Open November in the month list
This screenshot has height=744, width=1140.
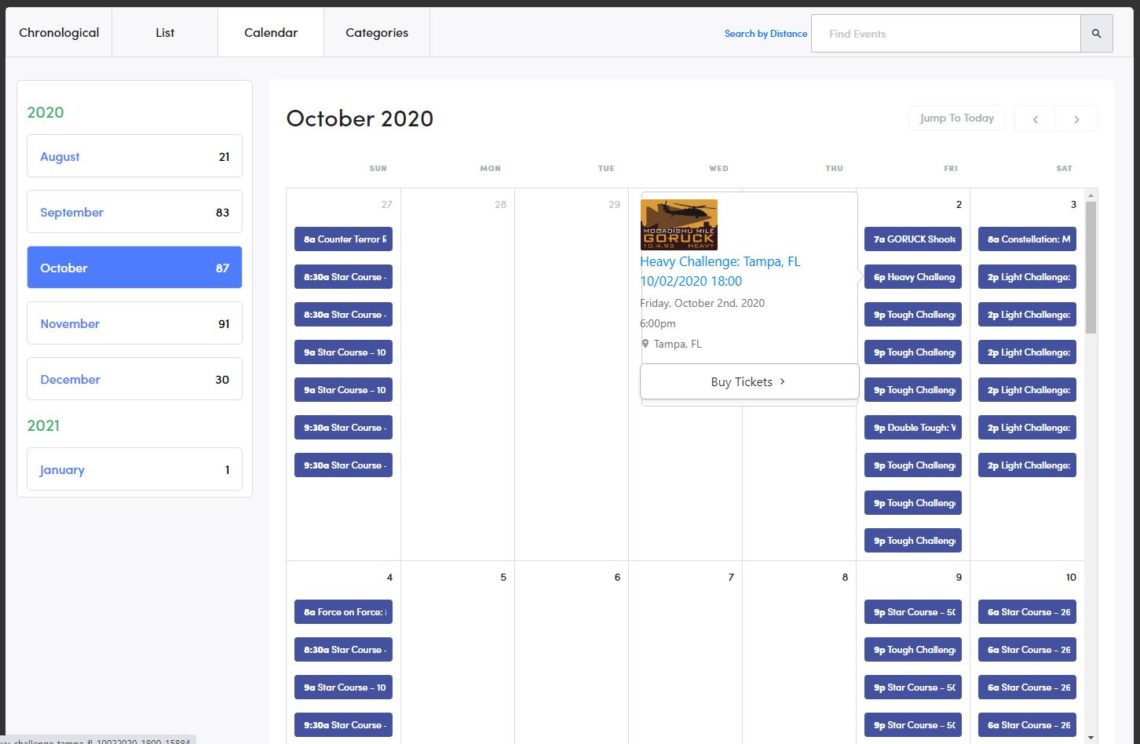tap(135, 324)
